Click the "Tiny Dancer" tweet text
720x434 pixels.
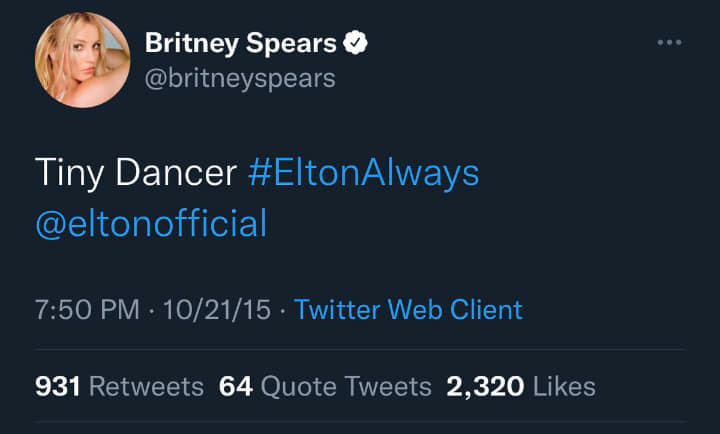click(x=135, y=173)
